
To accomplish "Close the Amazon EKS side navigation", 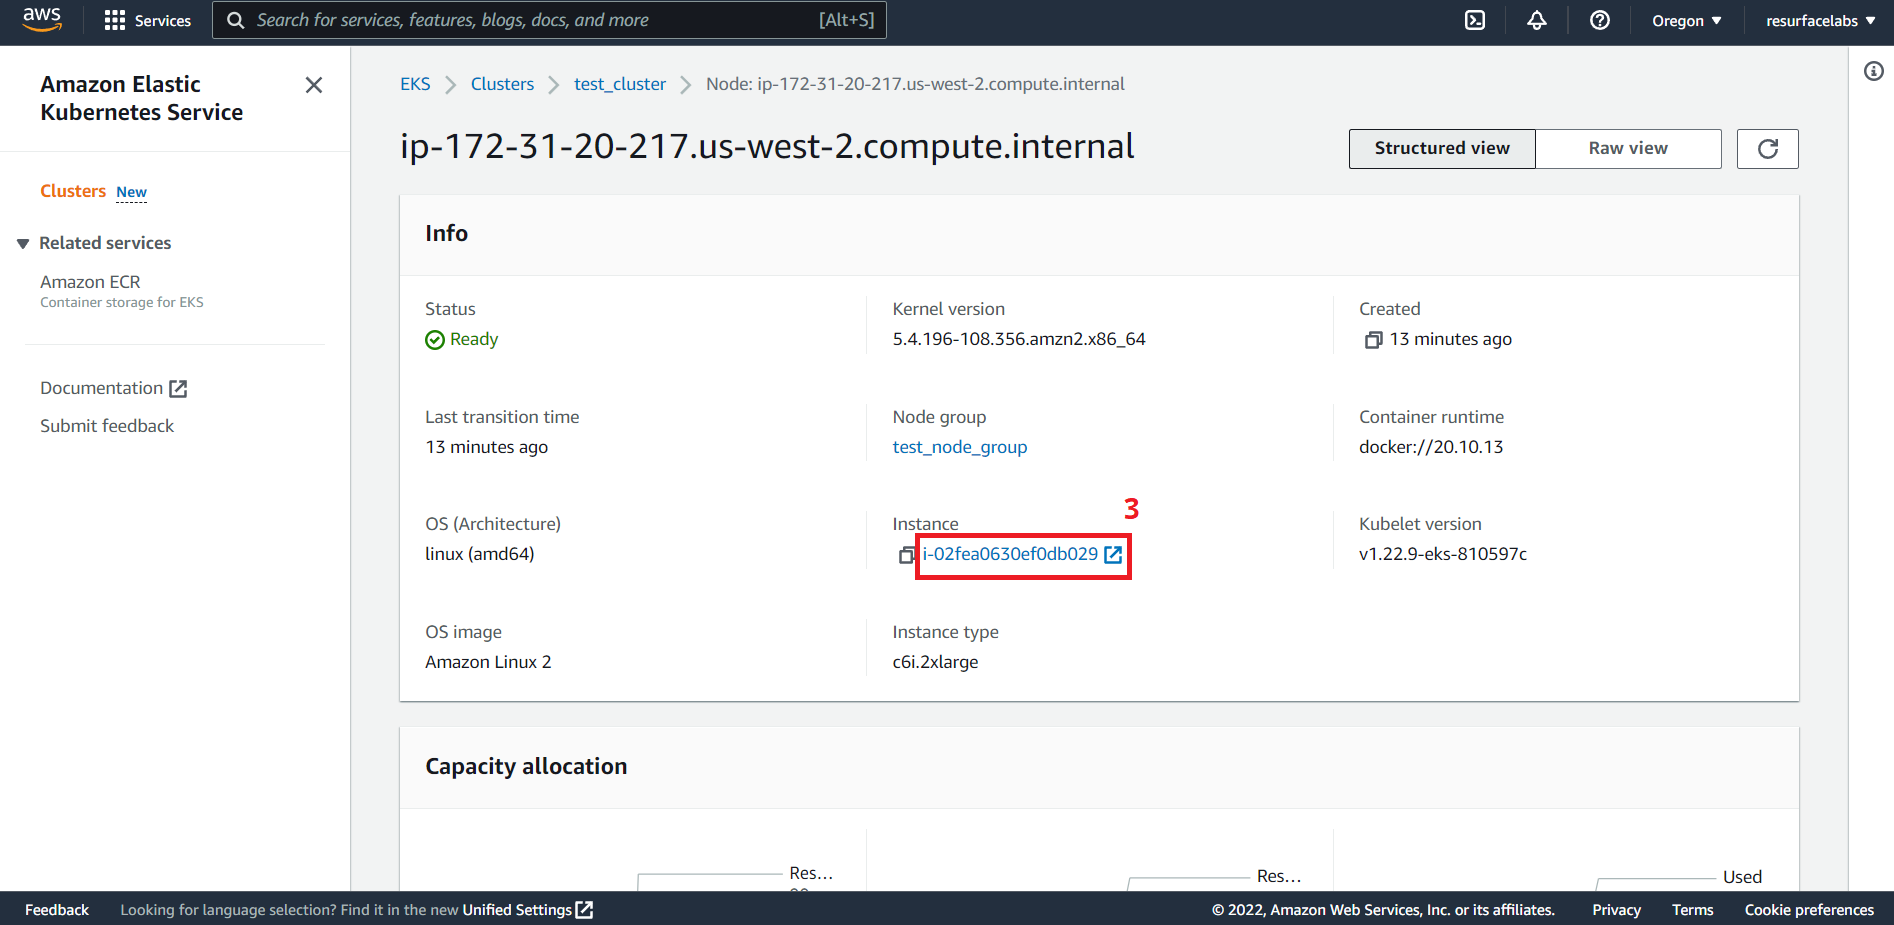I will (314, 85).
